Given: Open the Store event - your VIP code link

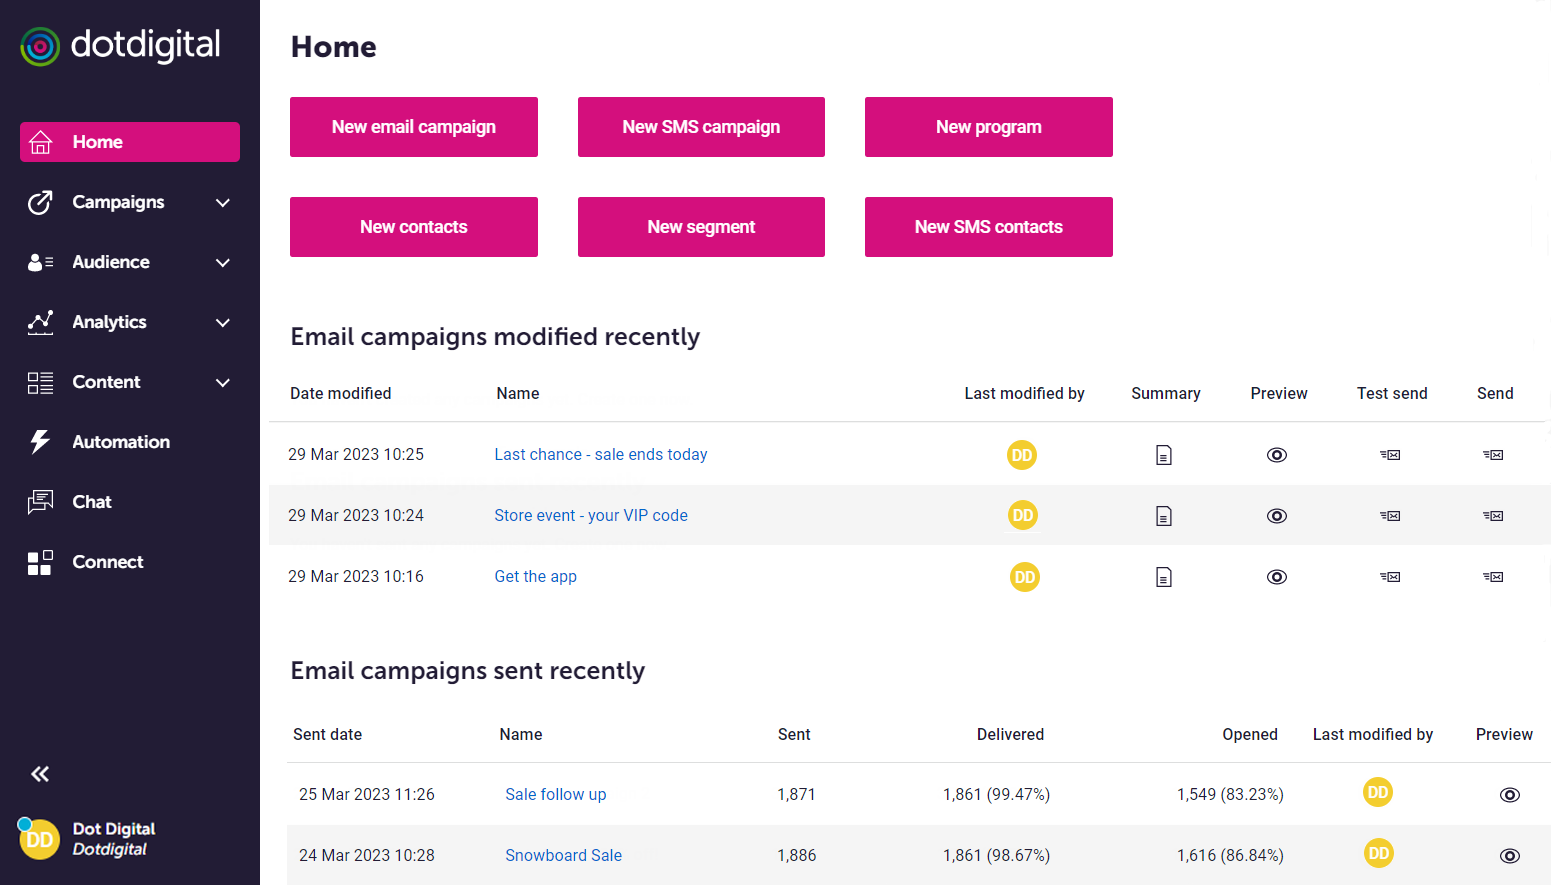Looking at the screenshot, I should click(x=590, y=516).
